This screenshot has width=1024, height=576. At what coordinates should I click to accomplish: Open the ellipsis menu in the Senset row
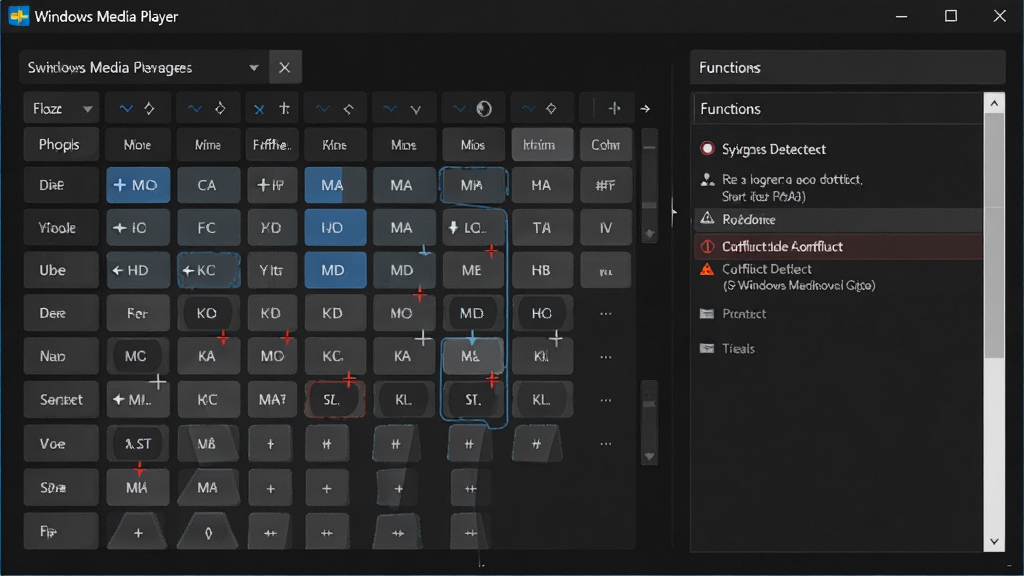click(x=605, y=400)
